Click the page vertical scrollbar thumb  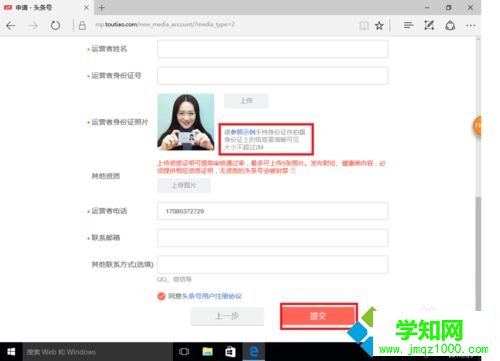tap(478, 253)
